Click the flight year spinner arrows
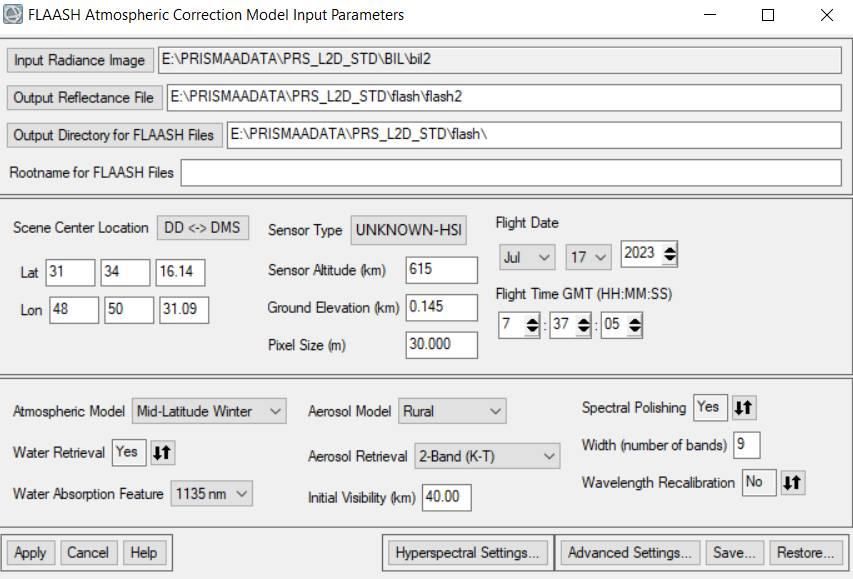Viewport: 853px width, 579px height. point(670,254)
